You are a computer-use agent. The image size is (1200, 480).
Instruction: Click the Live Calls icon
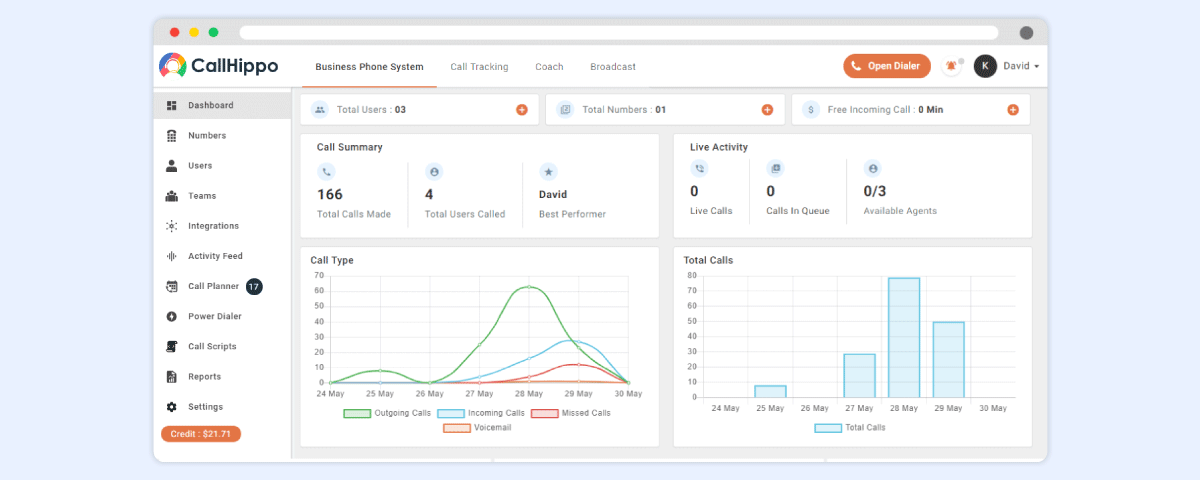click(x=699, y=168)
